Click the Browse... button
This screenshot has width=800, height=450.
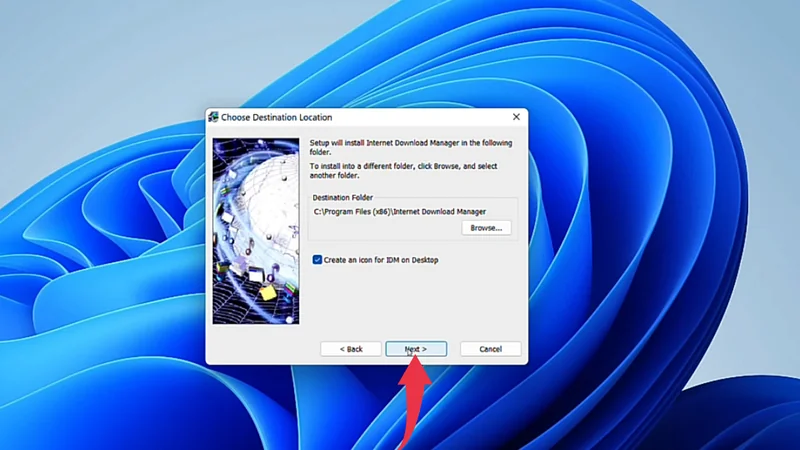tap(486, 228)
